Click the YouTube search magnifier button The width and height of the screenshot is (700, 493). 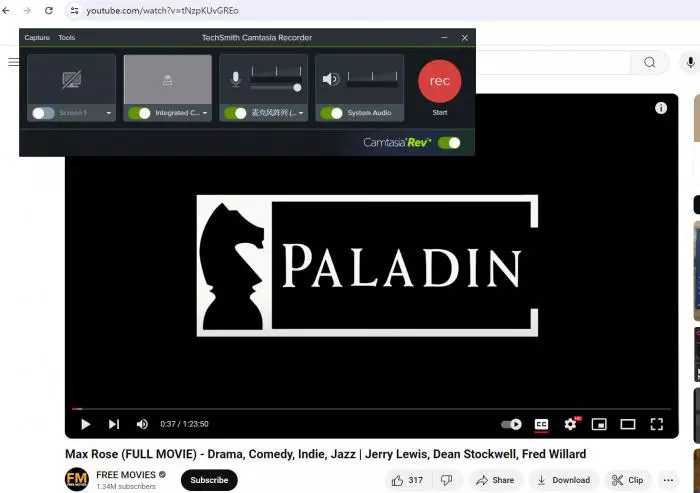[650, 62]
